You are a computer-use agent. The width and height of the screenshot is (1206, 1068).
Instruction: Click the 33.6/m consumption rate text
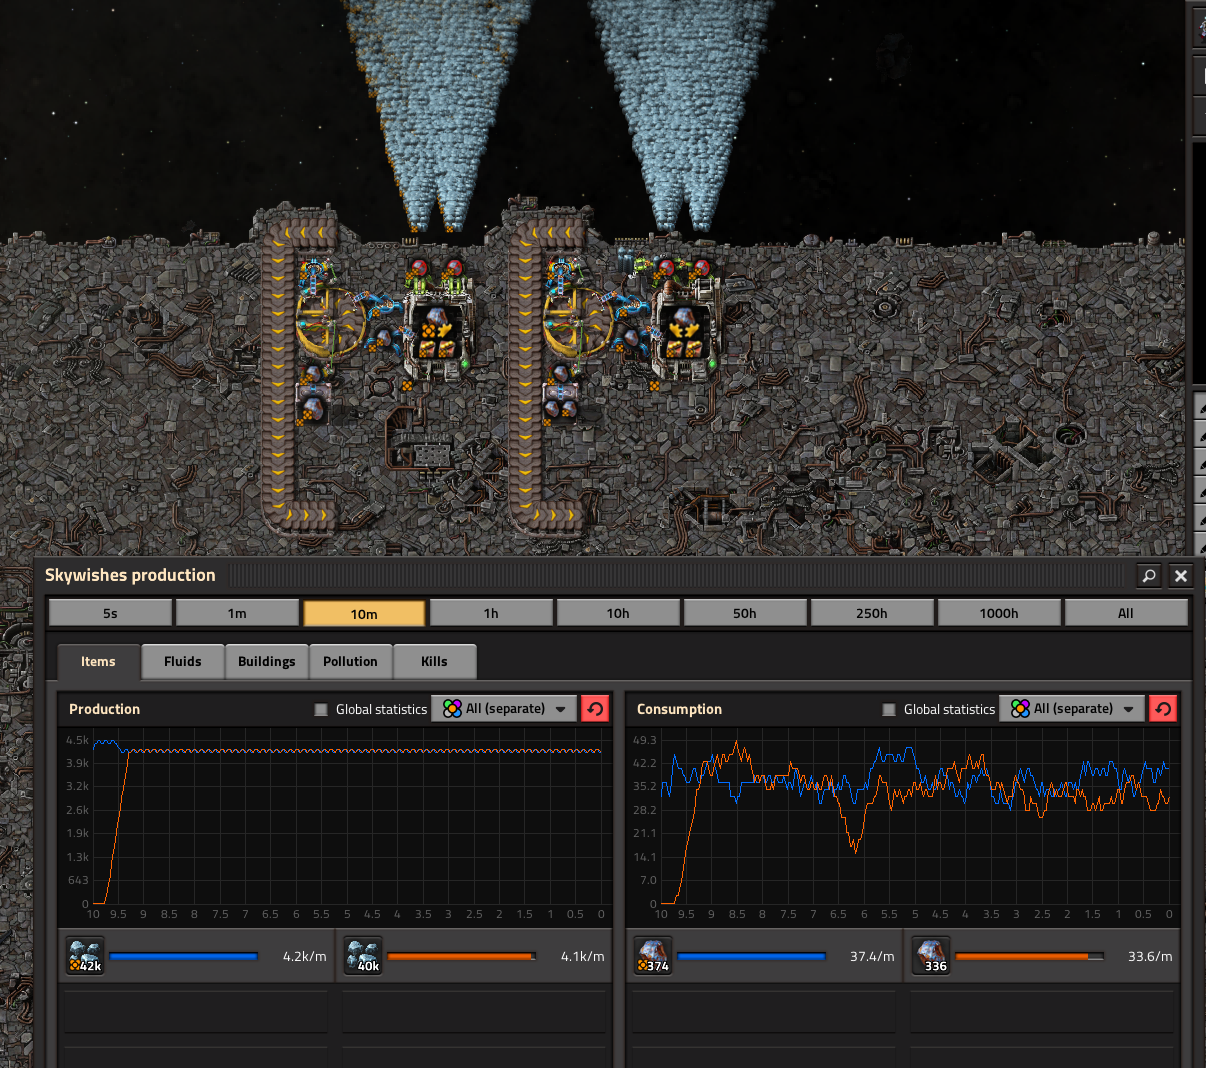click(x=1150, y=957)
